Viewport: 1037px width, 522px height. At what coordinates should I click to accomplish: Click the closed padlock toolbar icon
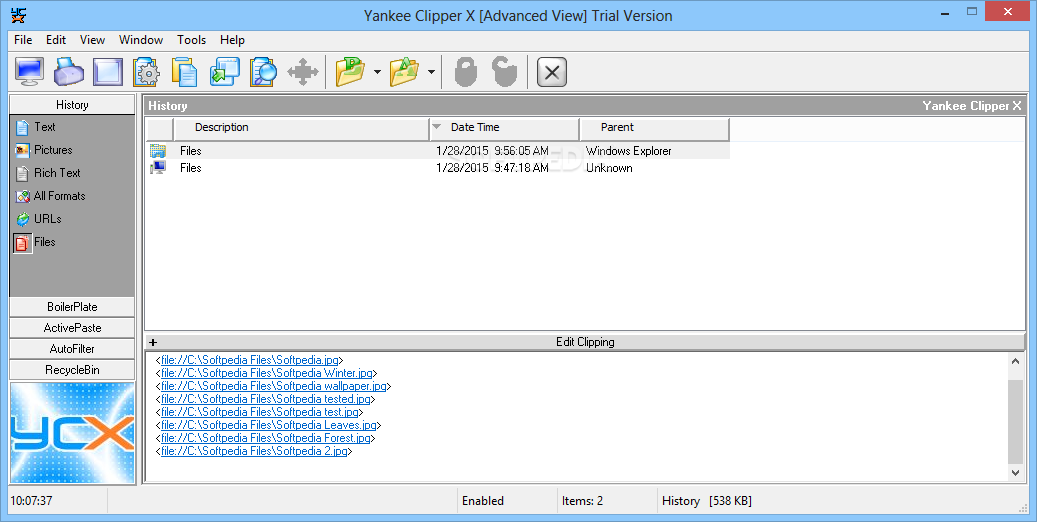click(x=466, y=71)
